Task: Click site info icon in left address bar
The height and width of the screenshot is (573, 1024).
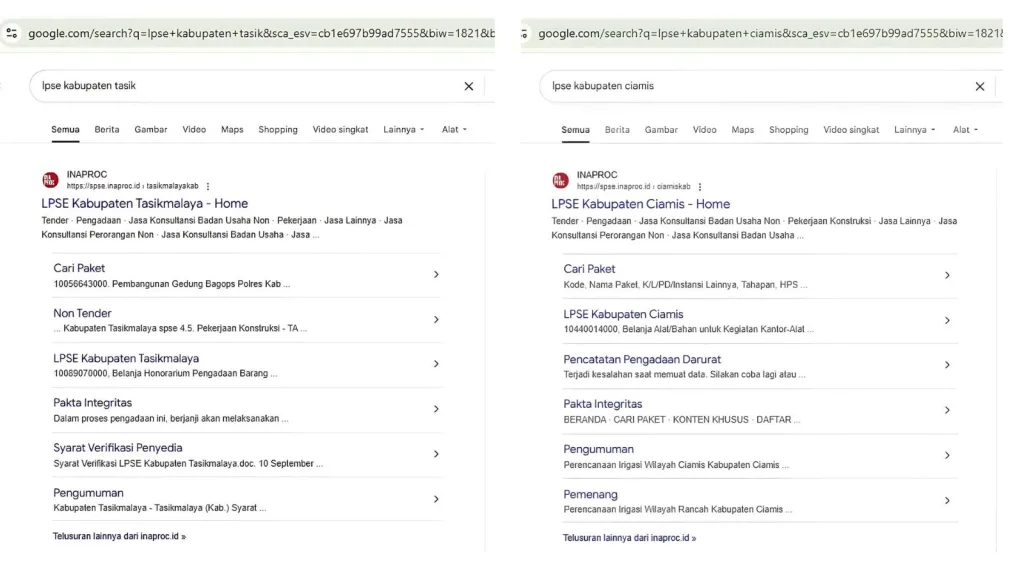Action: 12,33
